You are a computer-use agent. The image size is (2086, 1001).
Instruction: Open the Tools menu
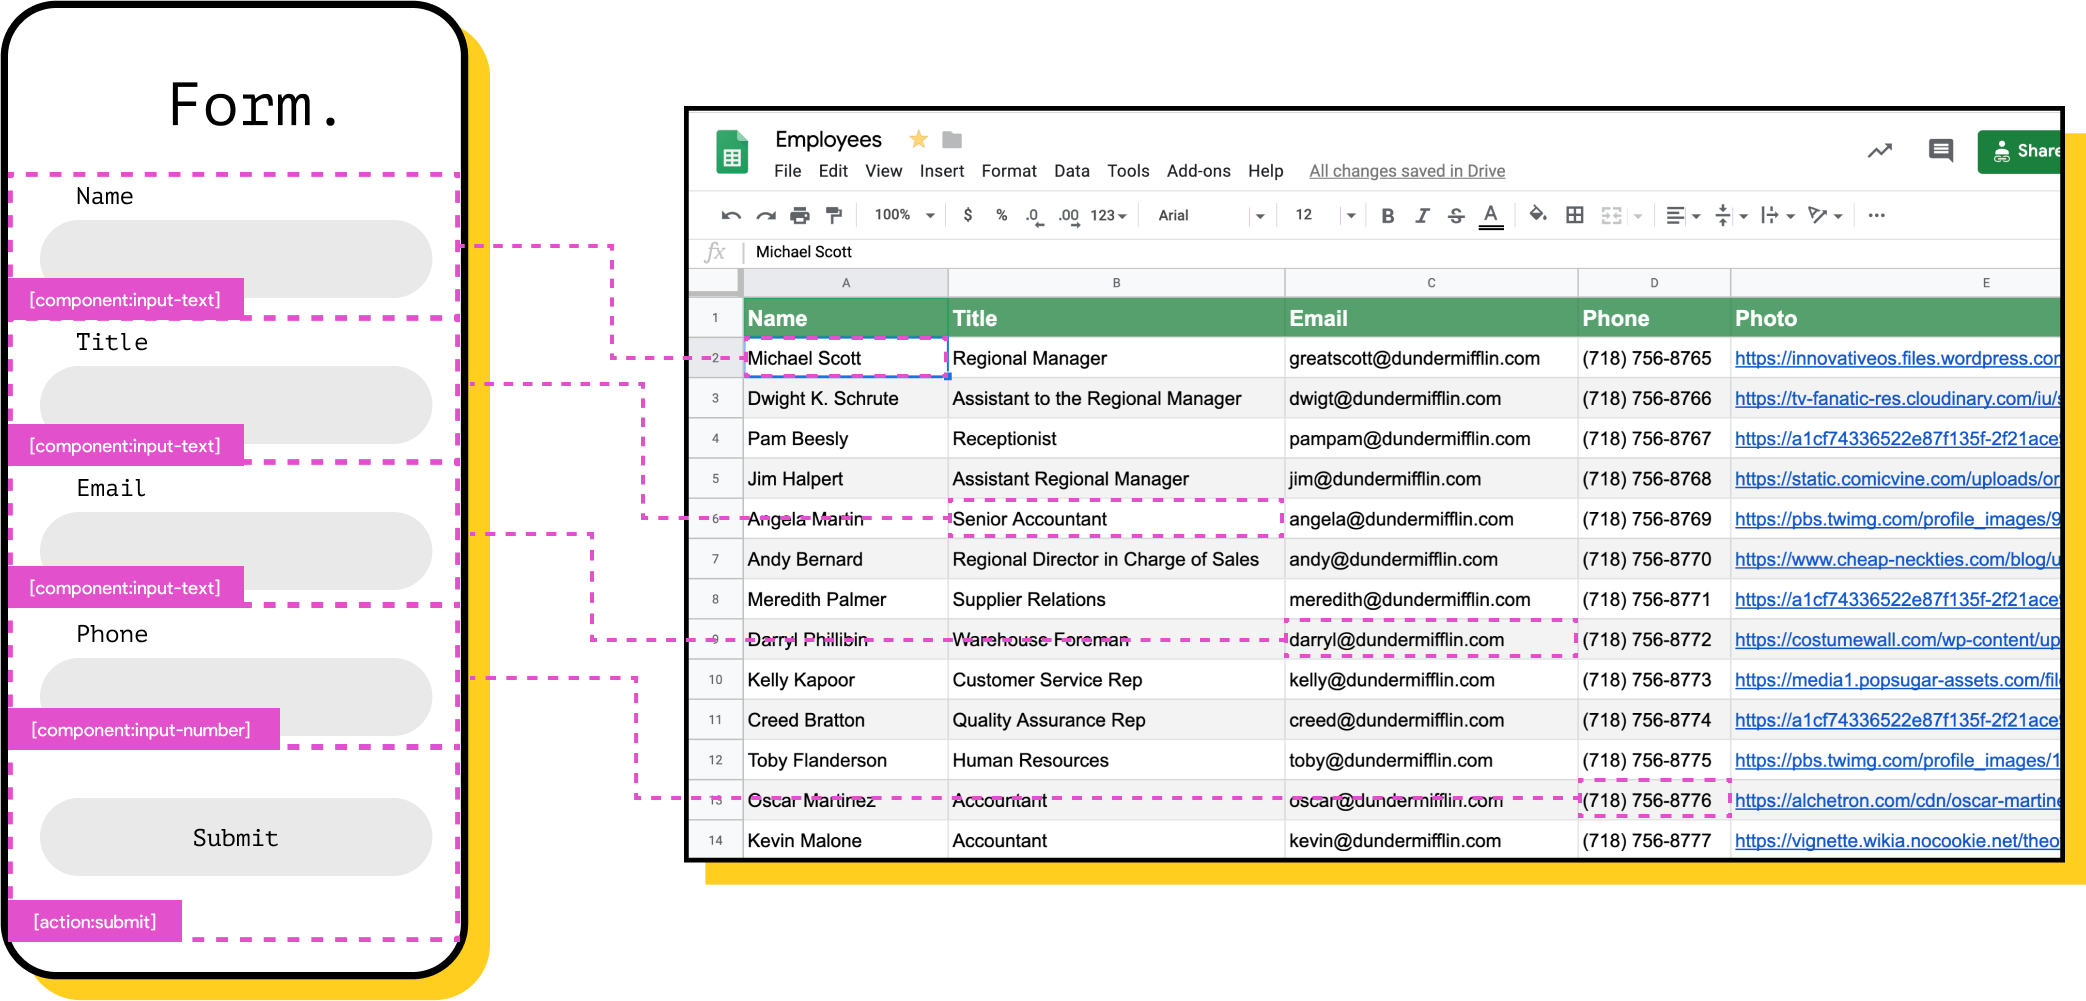click(1128, 171)
